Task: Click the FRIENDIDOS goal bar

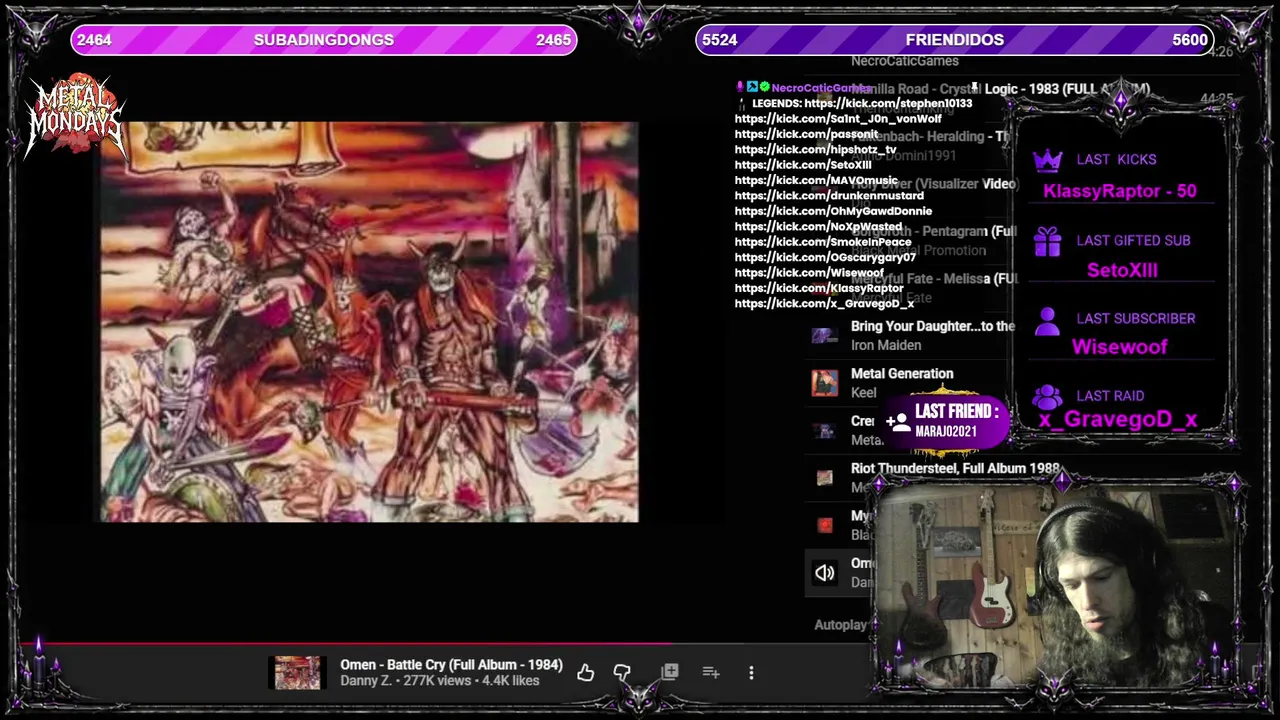Action: tap(954, 40)
